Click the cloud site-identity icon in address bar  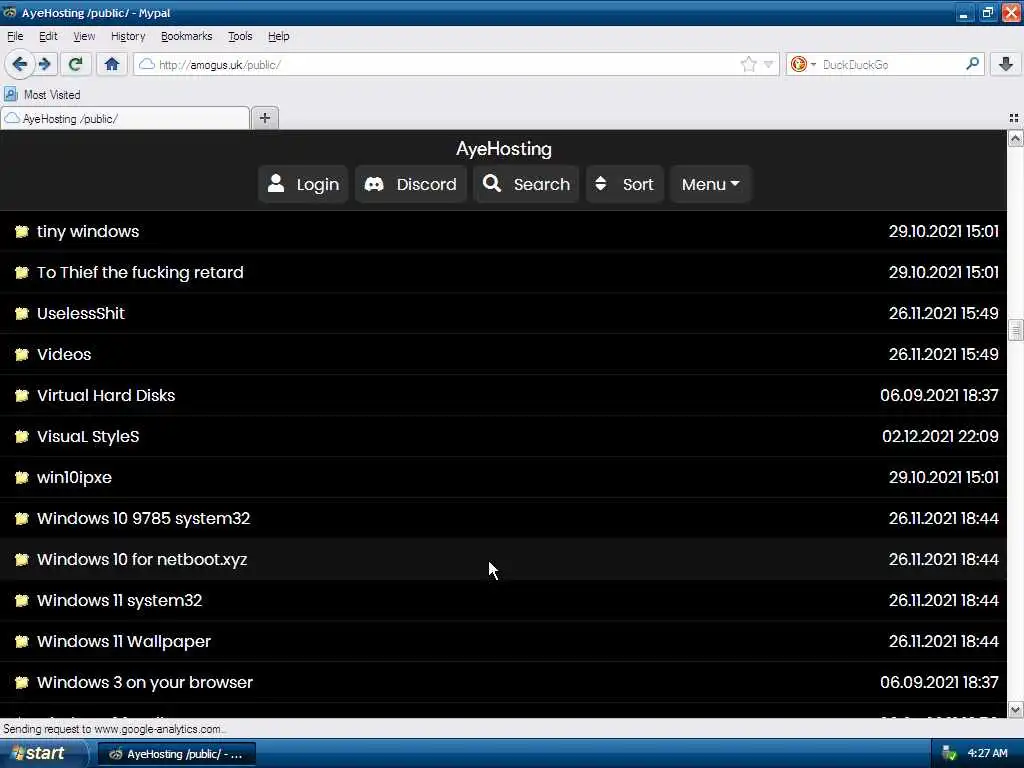click(147, 64)
